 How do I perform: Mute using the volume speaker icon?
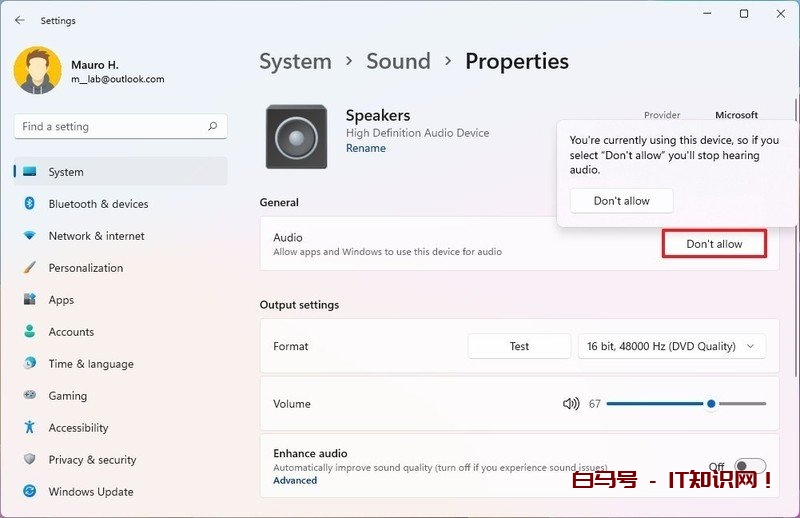click(571, 404)
